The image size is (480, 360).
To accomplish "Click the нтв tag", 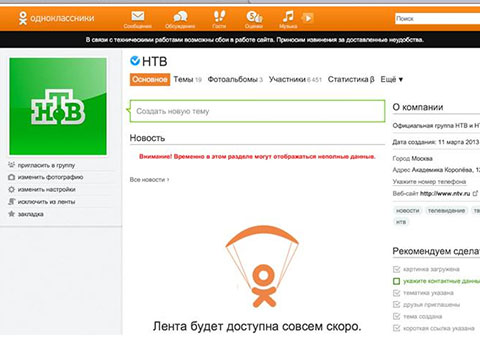I will pyautogui.click(x=401, y=222).
